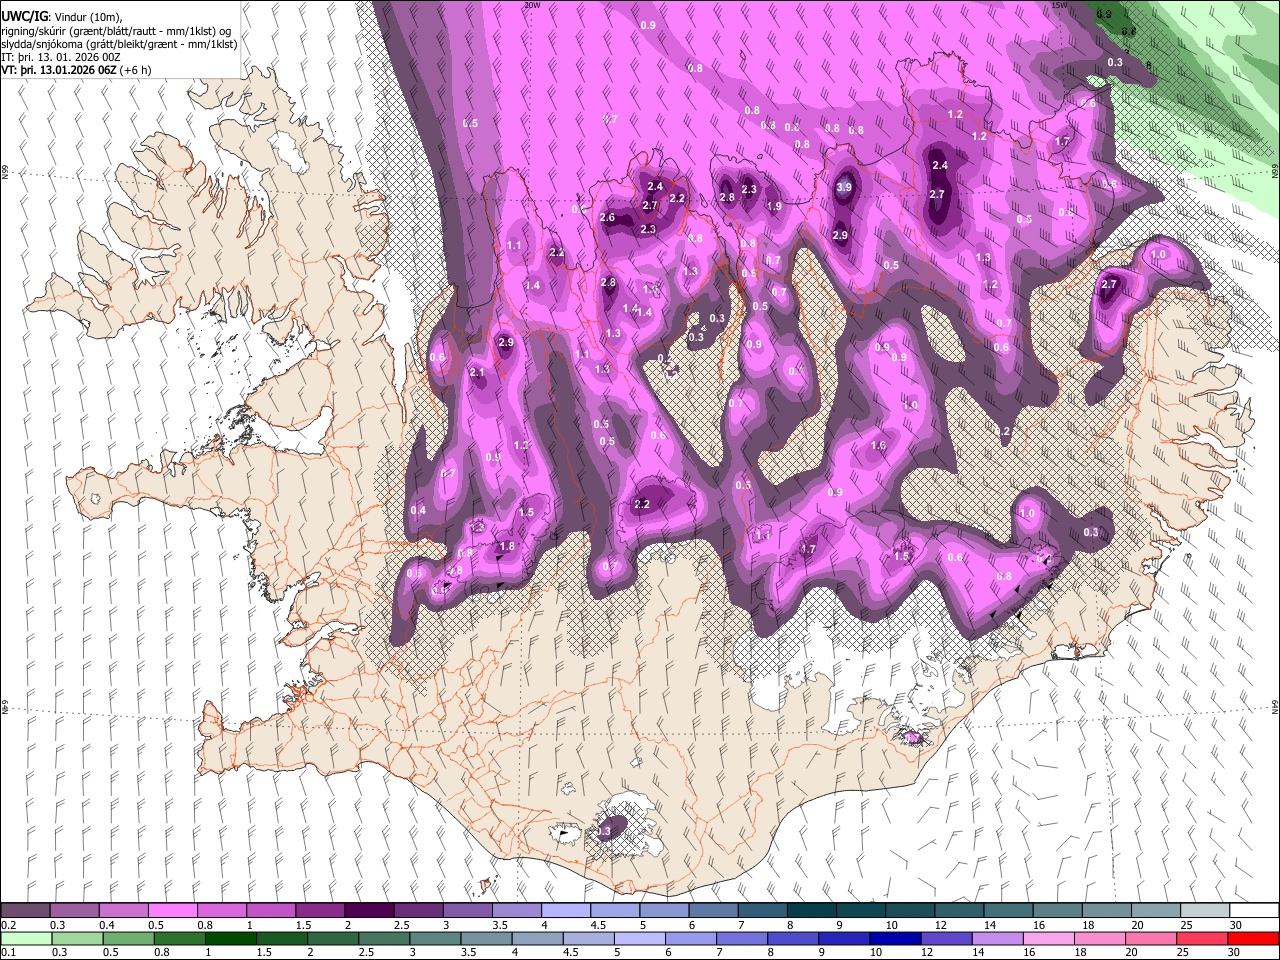Select the 2.6 precipitation value on the map
Viewport: 1280px width, 960px height.
coord(607,218)
